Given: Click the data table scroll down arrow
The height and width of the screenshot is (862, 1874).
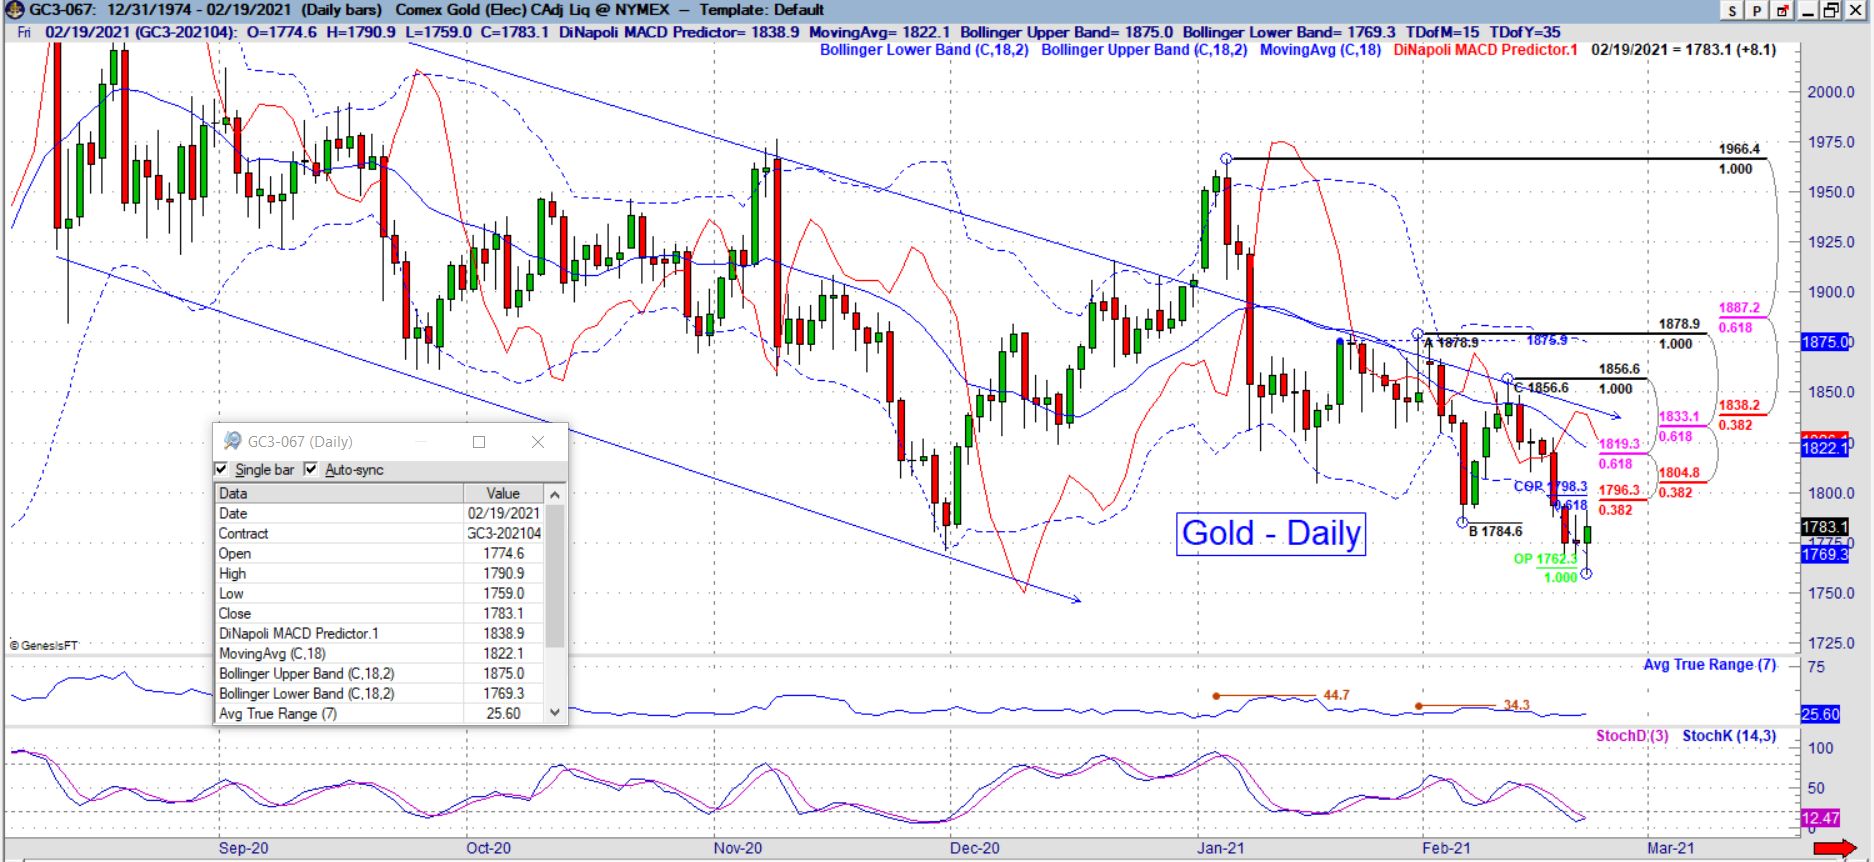Looking at the screenshot, I should point(555,712).
